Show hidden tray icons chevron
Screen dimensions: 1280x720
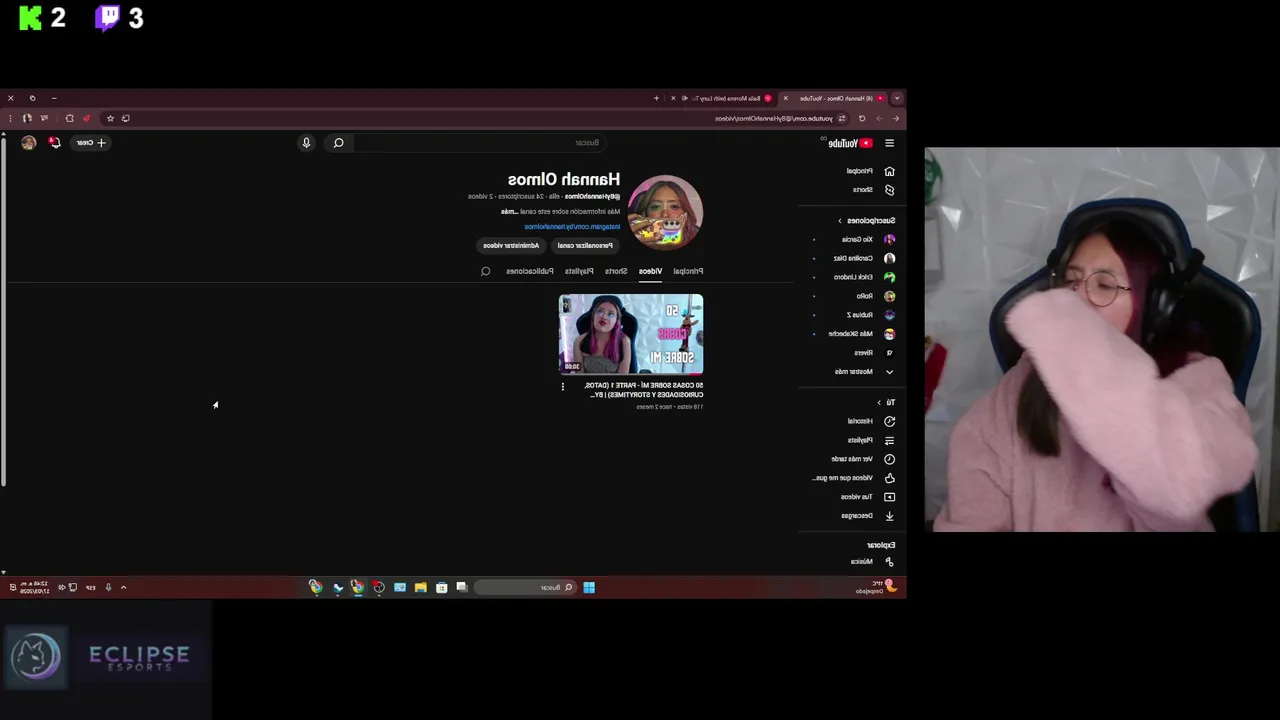click(x=123, y=588)
